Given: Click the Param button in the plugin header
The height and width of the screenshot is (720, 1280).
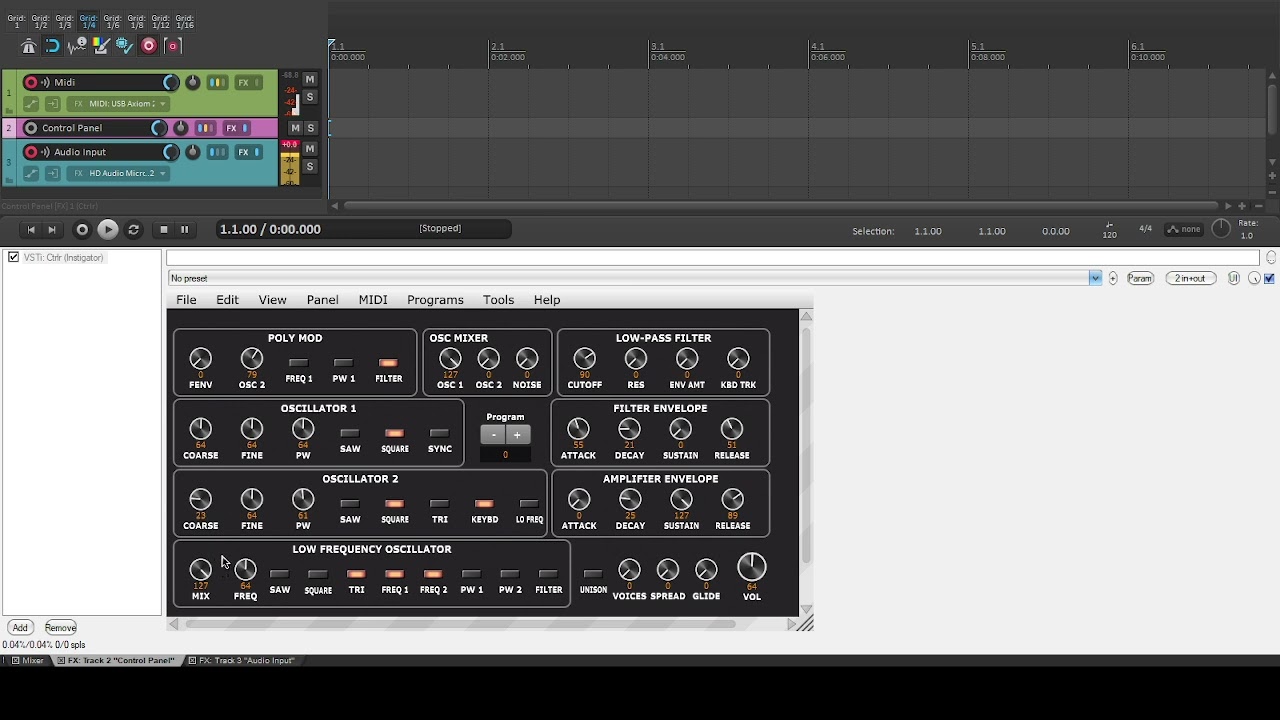Looking at the screenshot, I should tap(1140, 279).
